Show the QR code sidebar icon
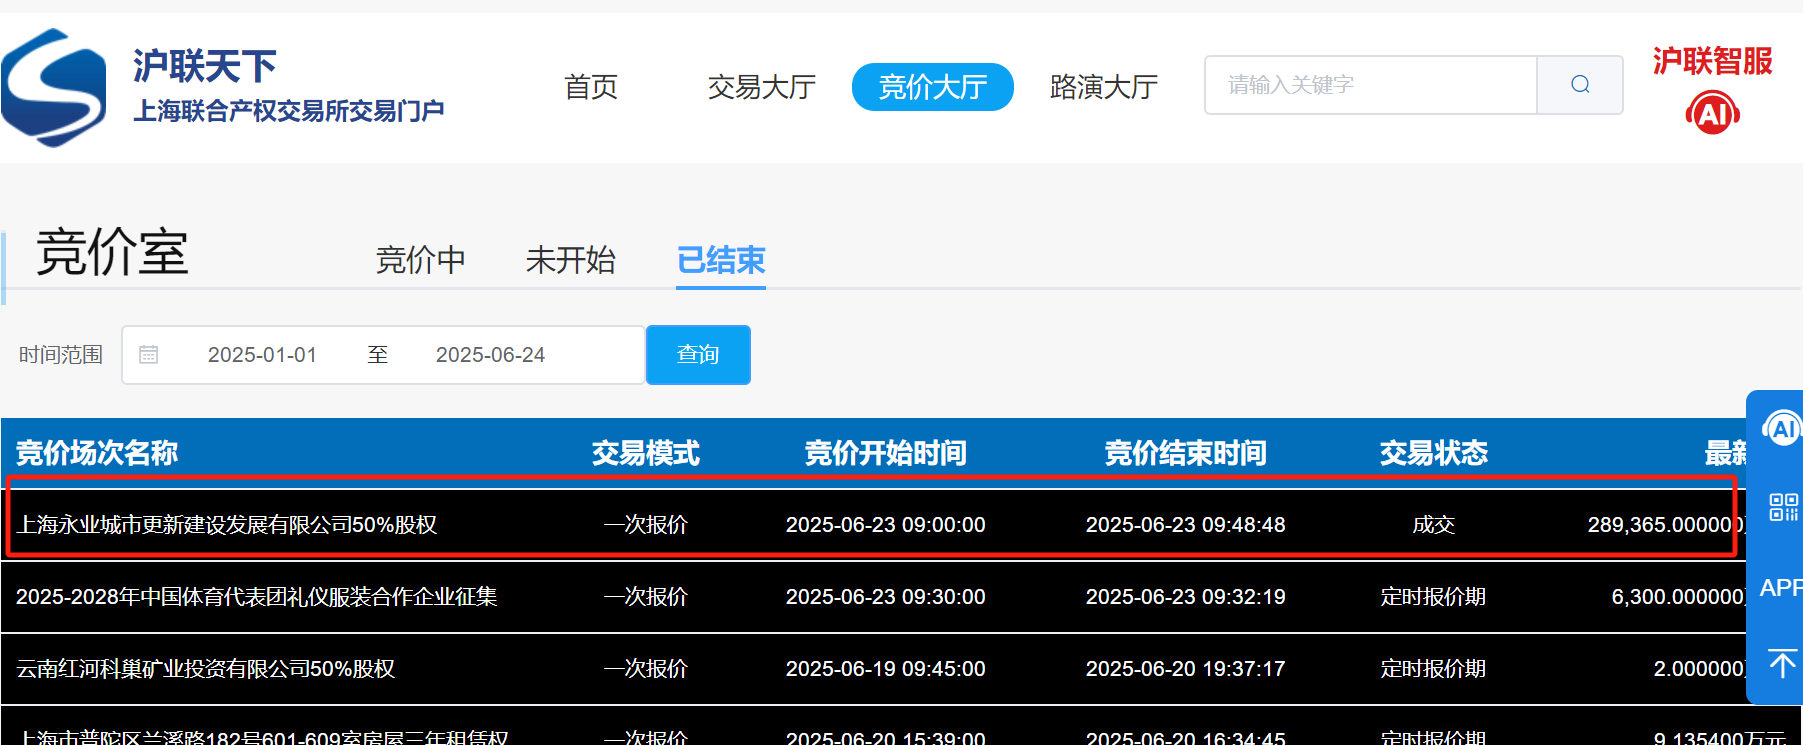Viewport: 1803px width, 745px height. point(1783,507)
